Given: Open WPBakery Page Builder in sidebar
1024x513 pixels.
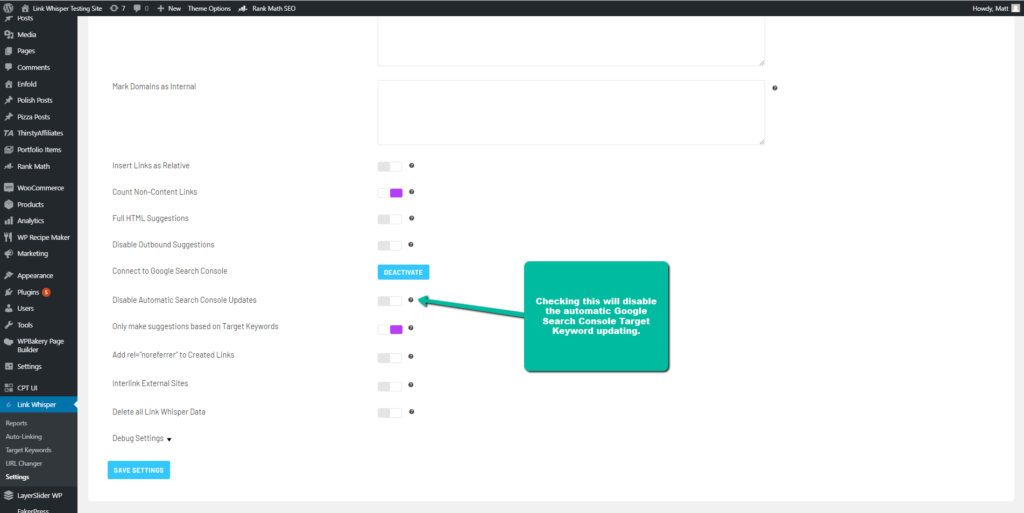Looking at the screenshot, I should (x=39, y=345).
